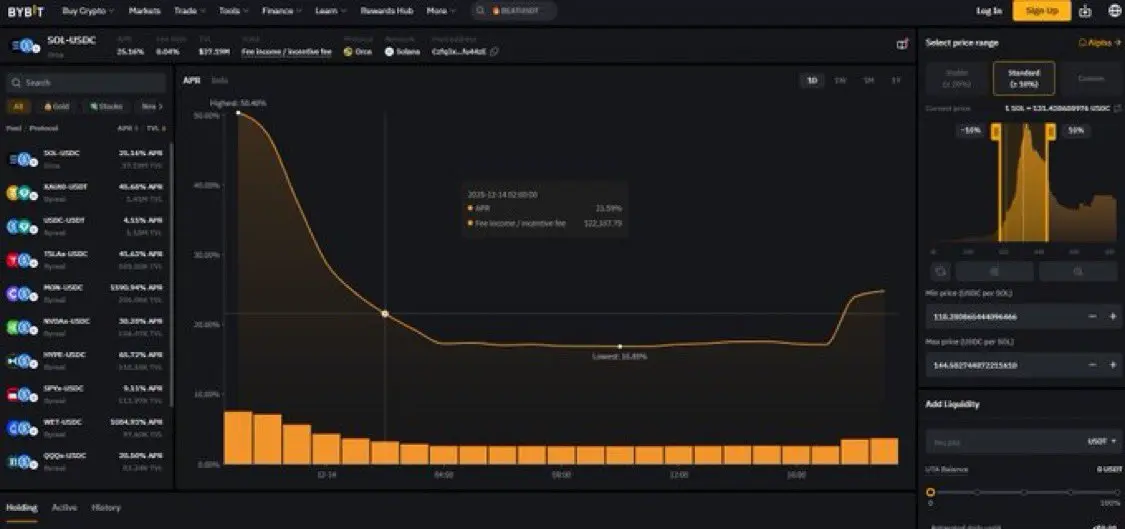The image size is (1125, 529).
Task: Click the Sign Up button
Action: 1042,11
